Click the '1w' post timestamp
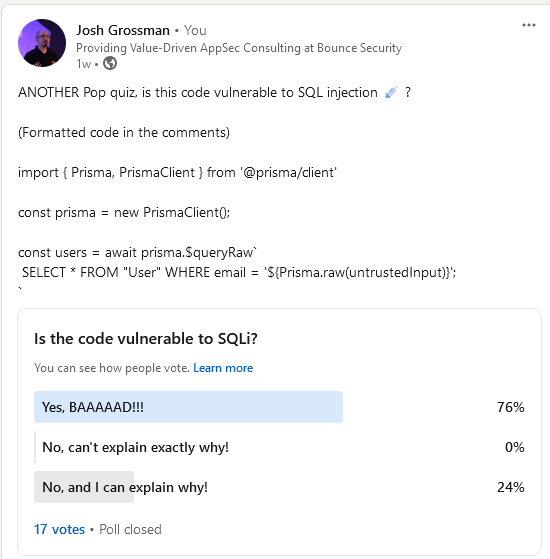 tap(83, 64)
